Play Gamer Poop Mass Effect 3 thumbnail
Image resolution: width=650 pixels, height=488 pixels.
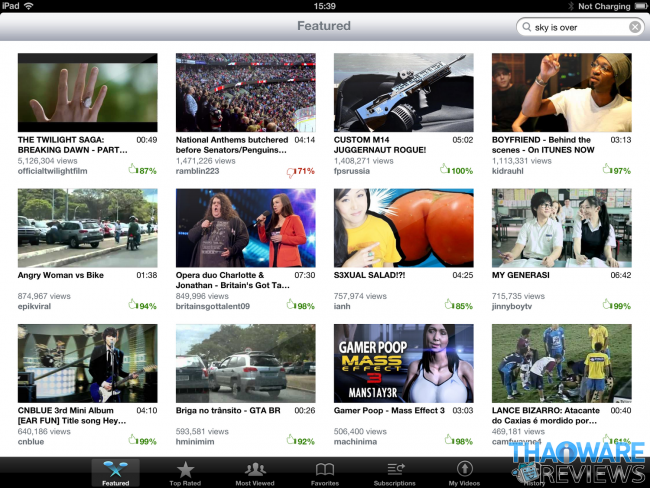(x=403, y=363)
